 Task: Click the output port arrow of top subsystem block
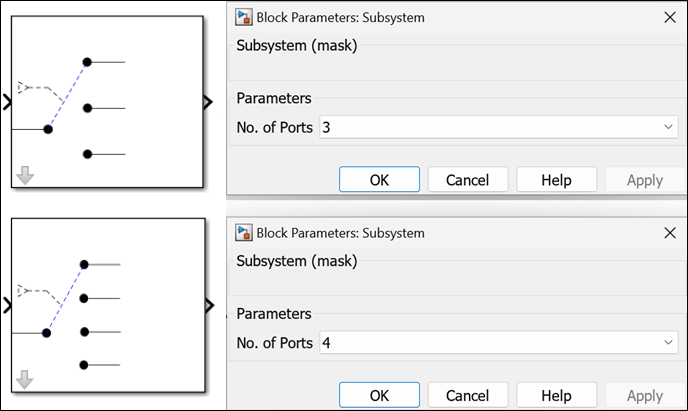click(207, 102)
